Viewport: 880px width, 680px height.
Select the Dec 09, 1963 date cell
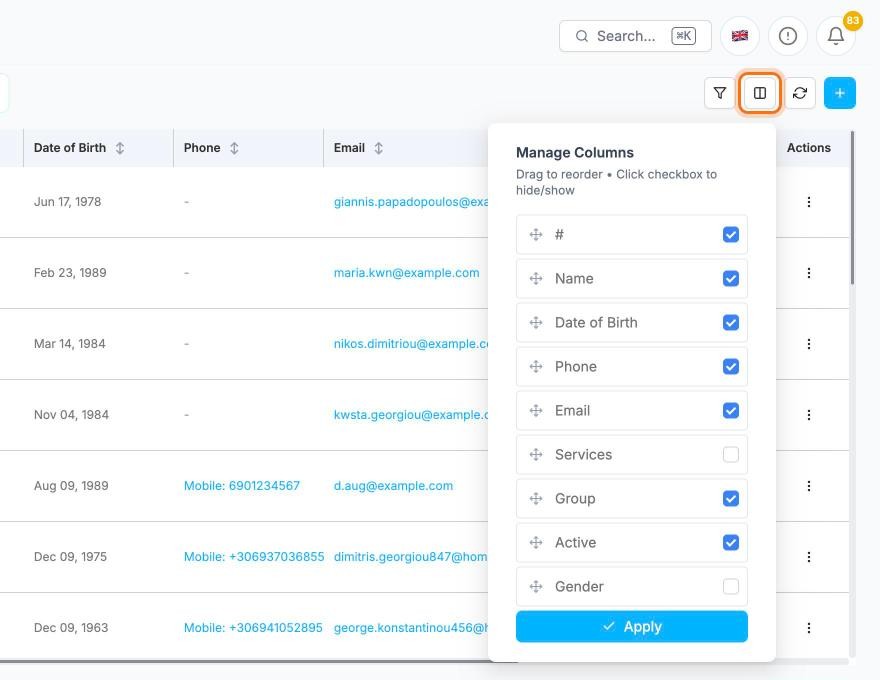[x=71, y=628]
